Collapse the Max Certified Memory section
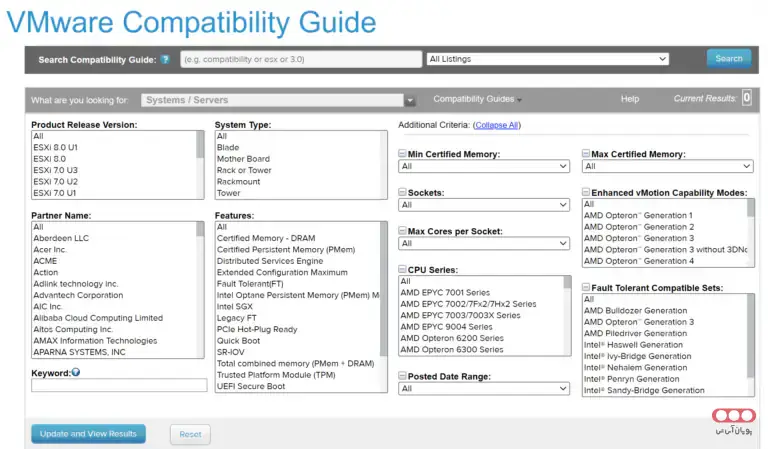768x449 pixels. pyautogui.click(x=586, y=154)
